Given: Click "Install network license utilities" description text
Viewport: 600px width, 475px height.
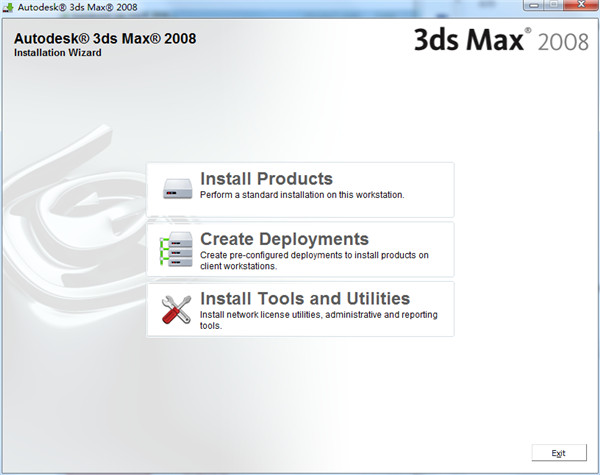Looking at the screenshot, I should coord(318,320).
